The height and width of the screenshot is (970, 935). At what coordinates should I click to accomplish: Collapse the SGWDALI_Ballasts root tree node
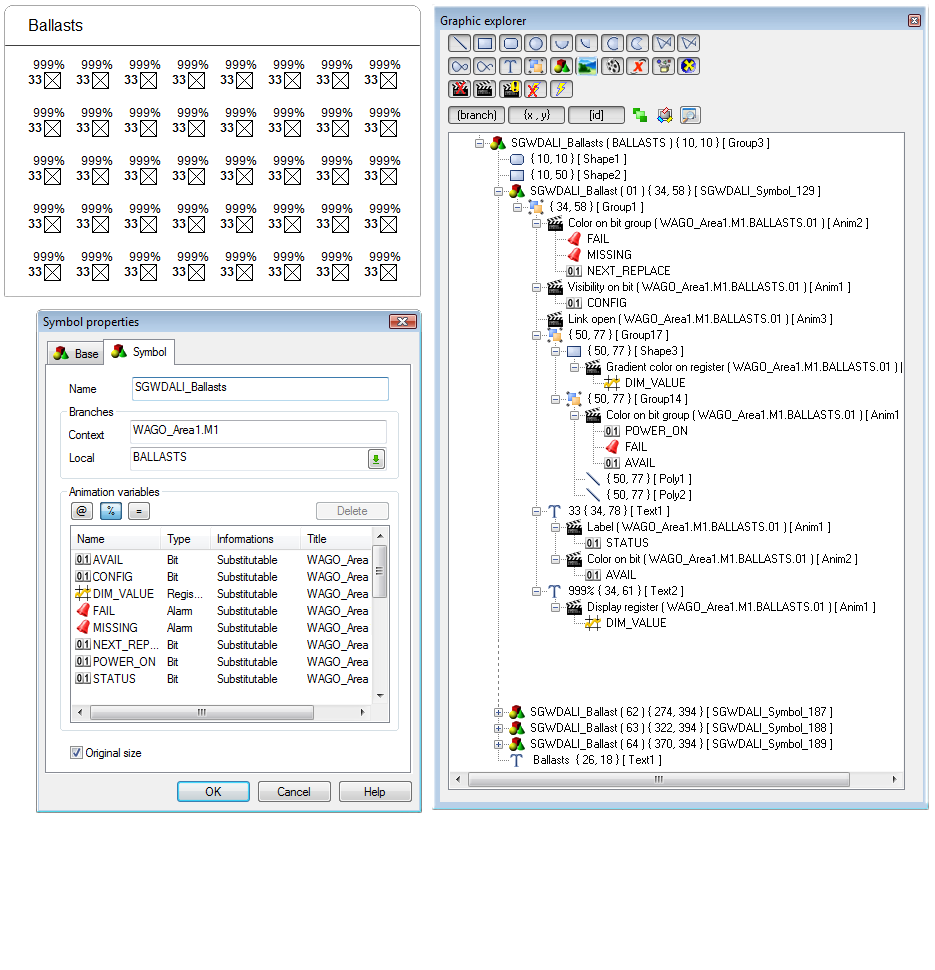click(480, 143)
